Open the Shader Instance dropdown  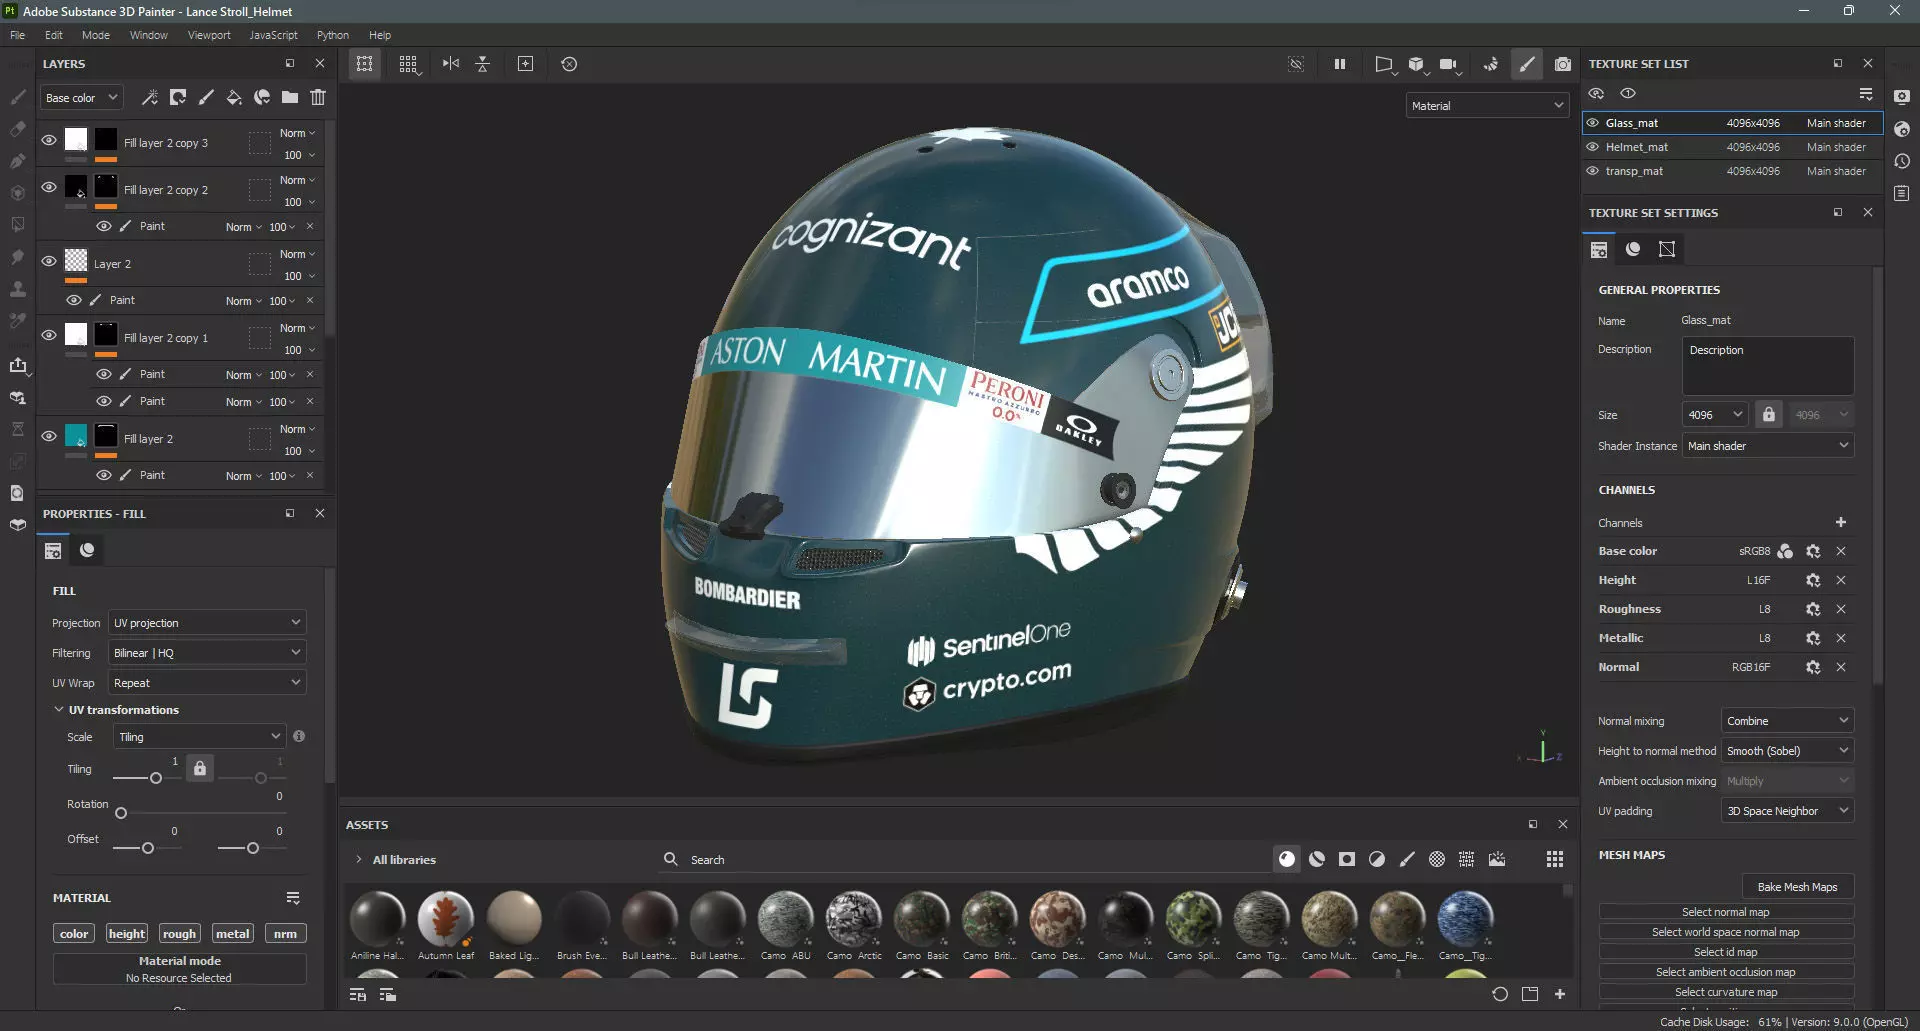tap(1768, 445)
